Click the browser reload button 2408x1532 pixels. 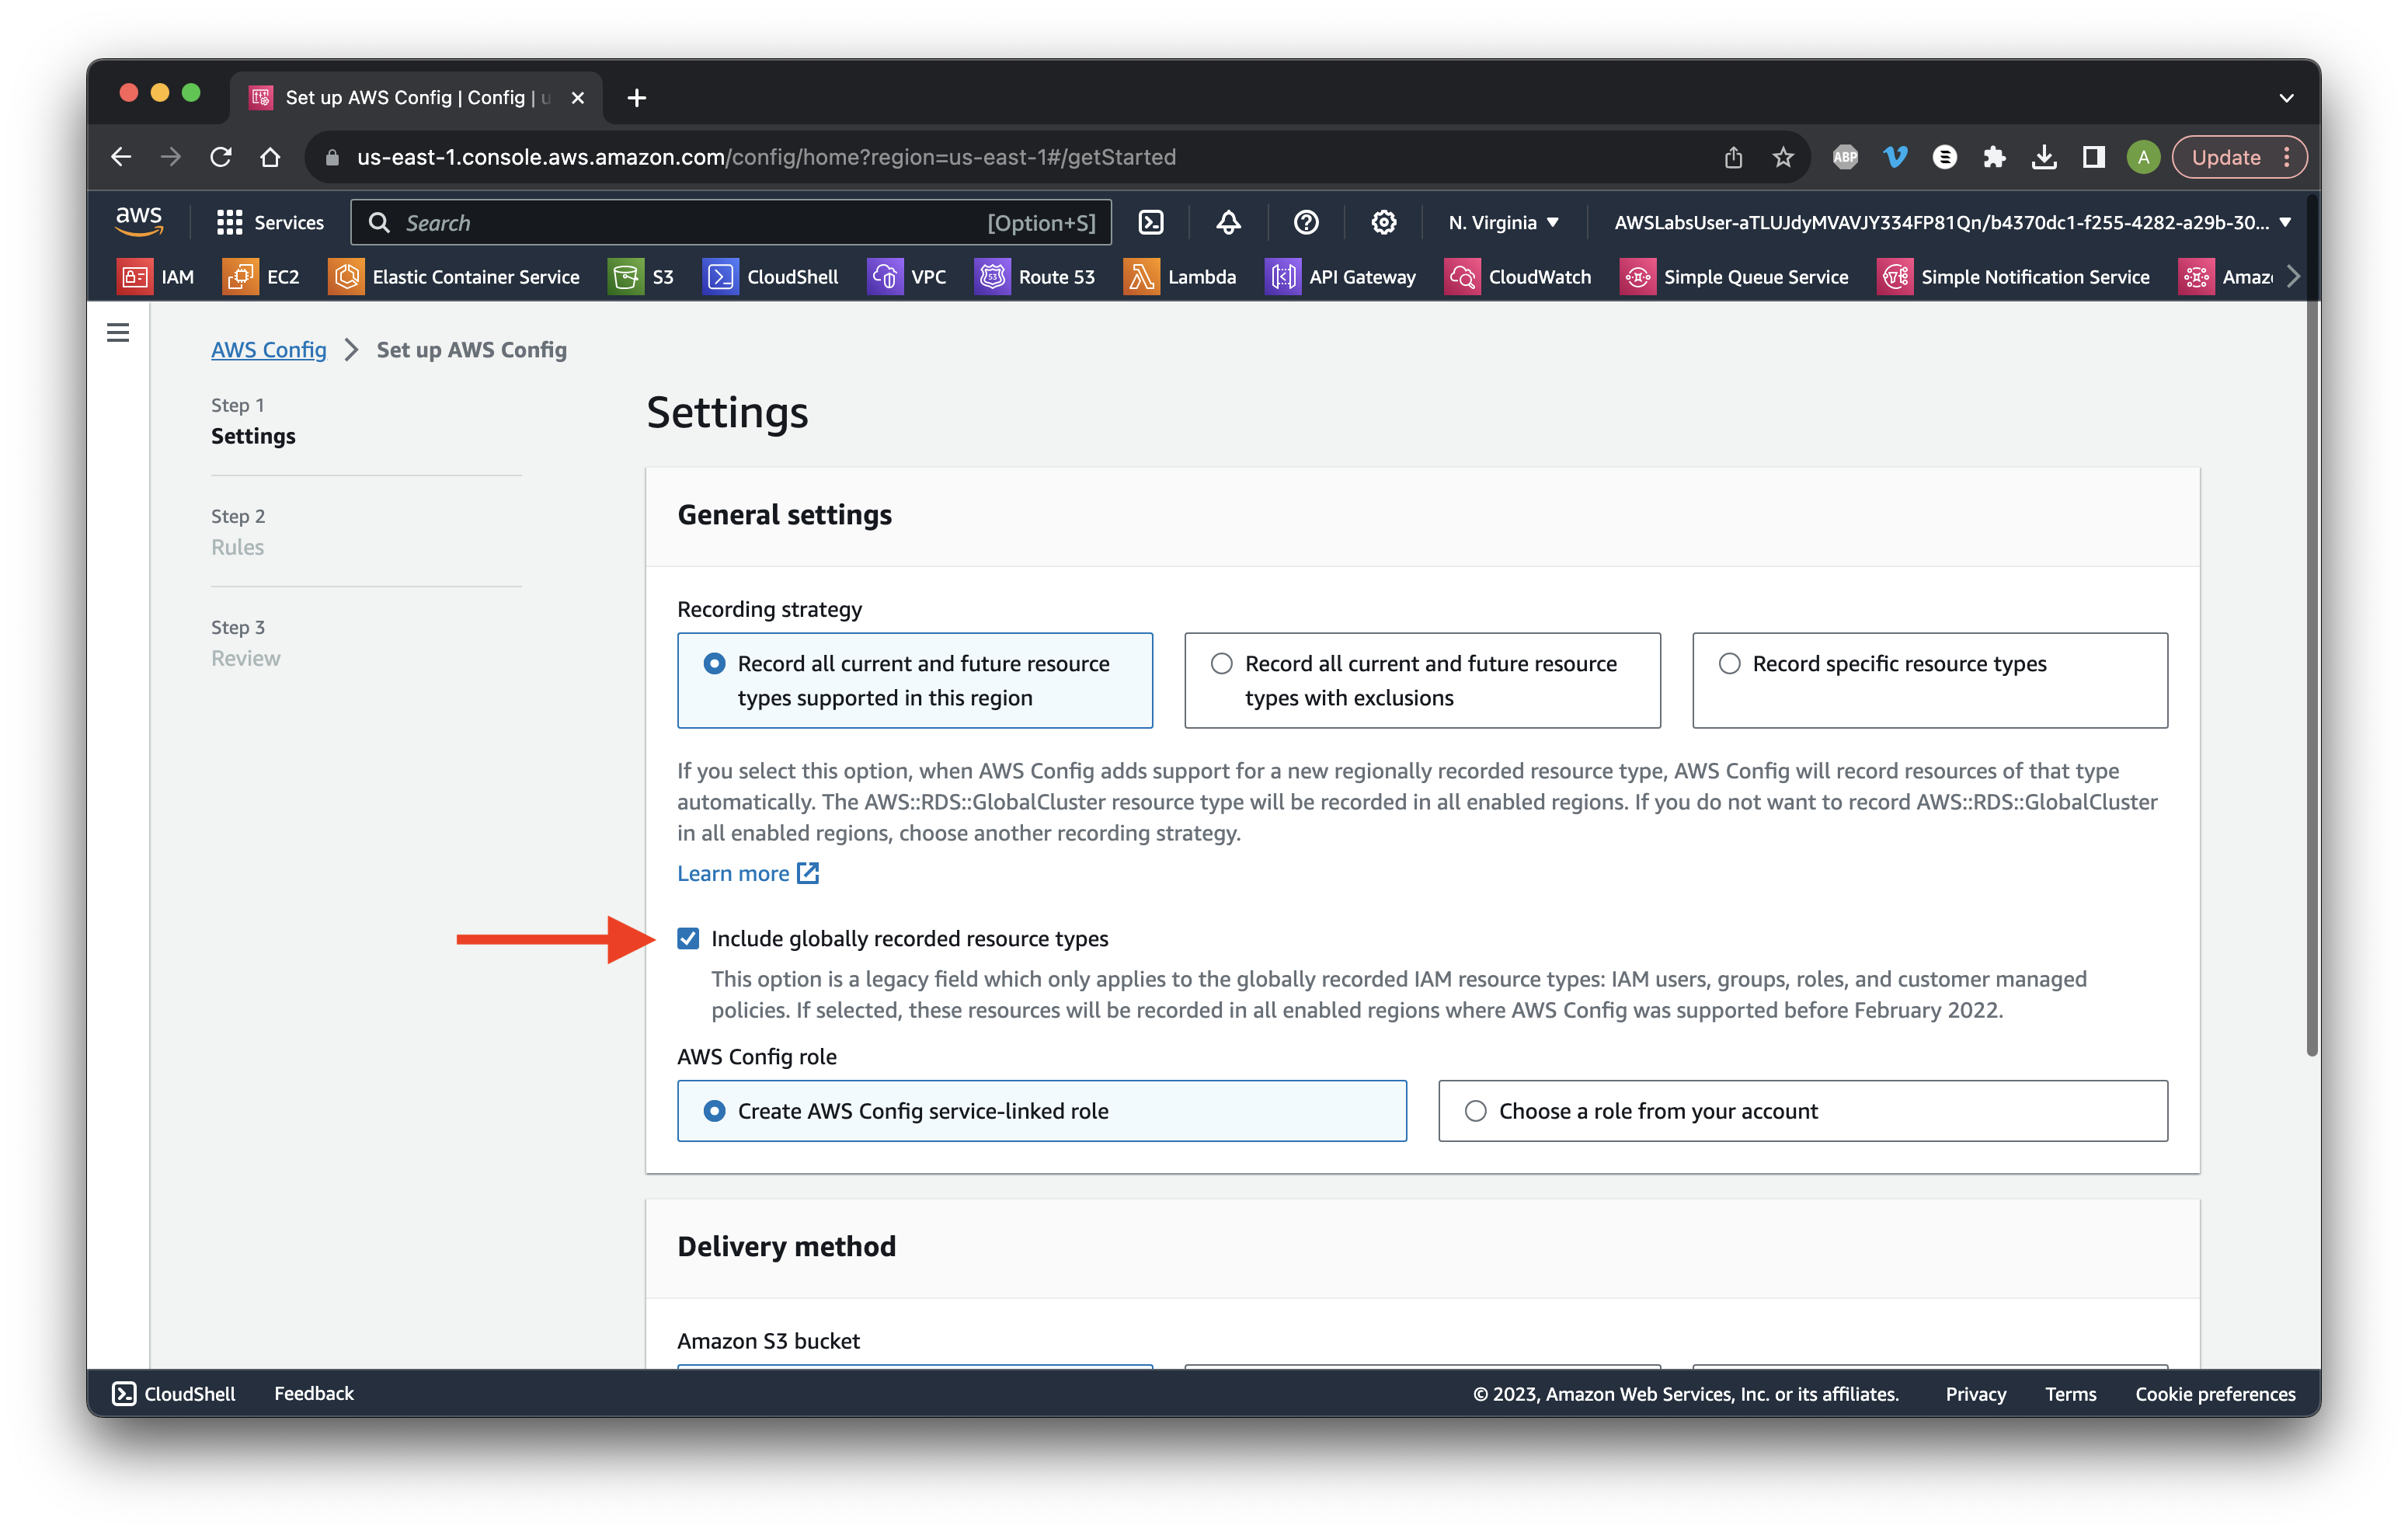[x=220, y=157]
